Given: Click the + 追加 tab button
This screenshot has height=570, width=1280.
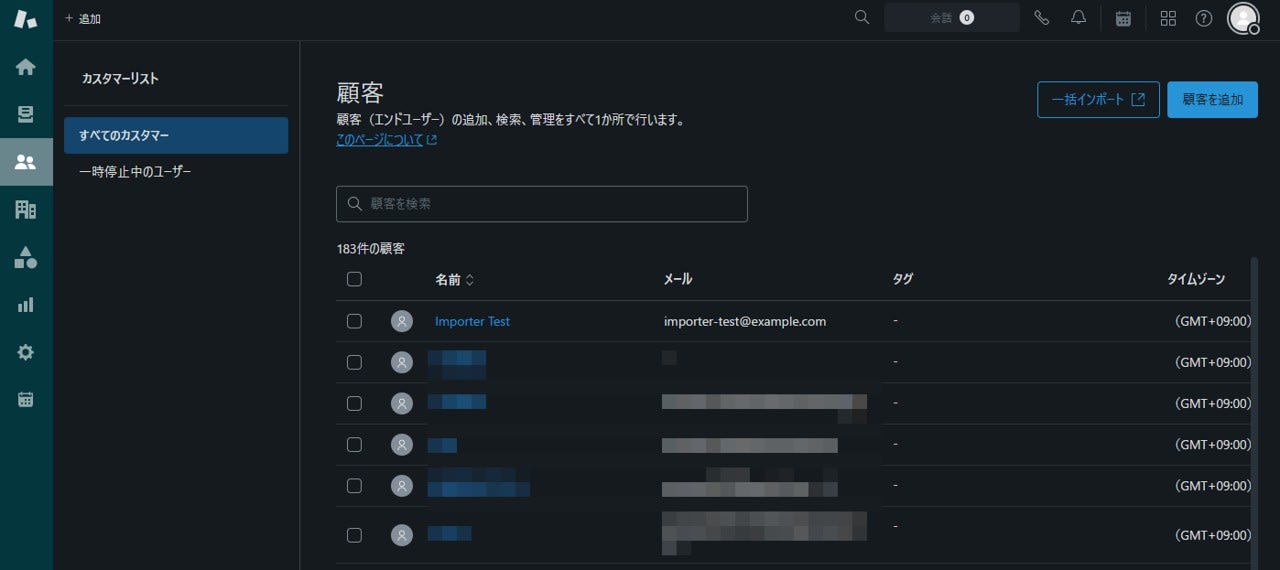Looking at the screenshot, I should pos(83,19).
